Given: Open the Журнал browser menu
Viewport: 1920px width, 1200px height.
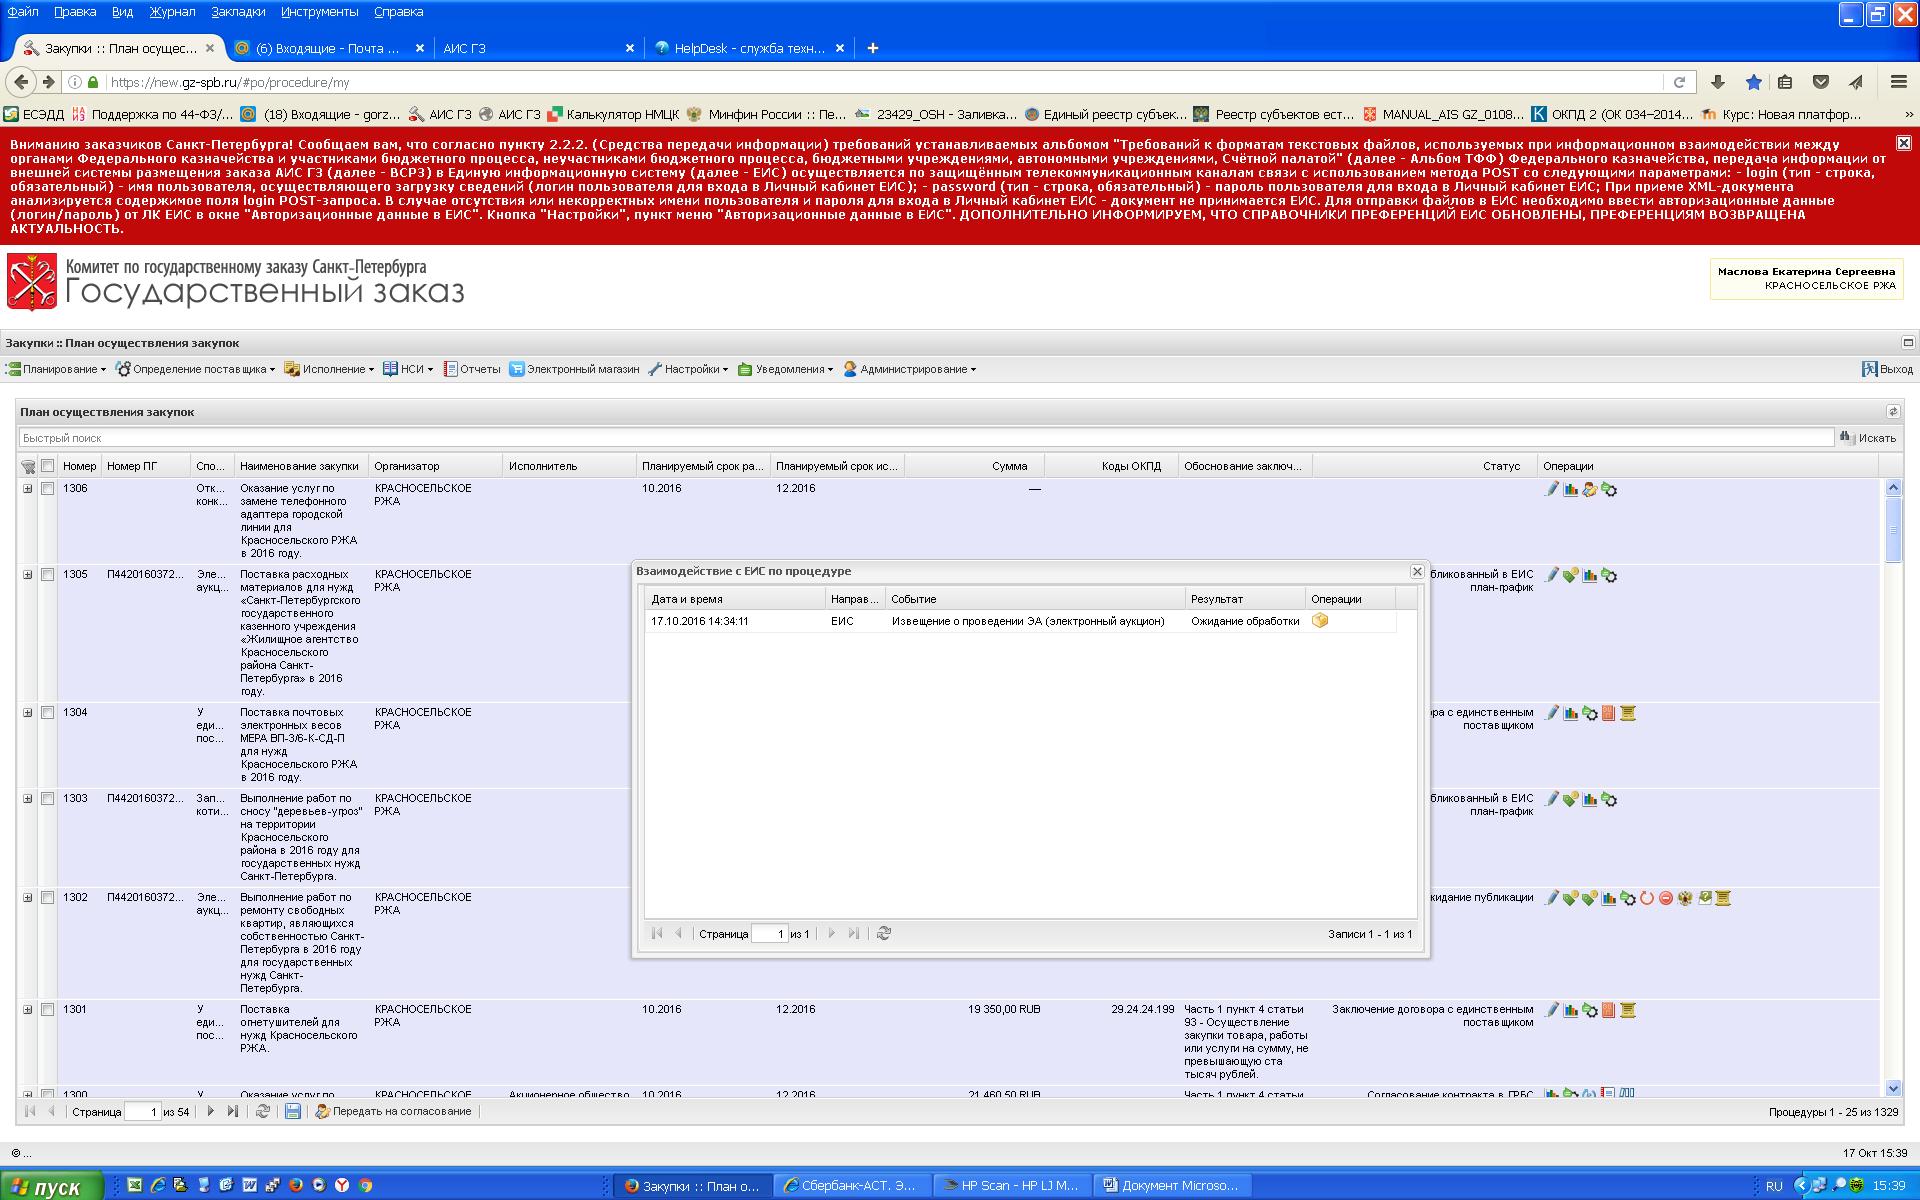Looking at the screenshot, I should click(x=172, y=12).
